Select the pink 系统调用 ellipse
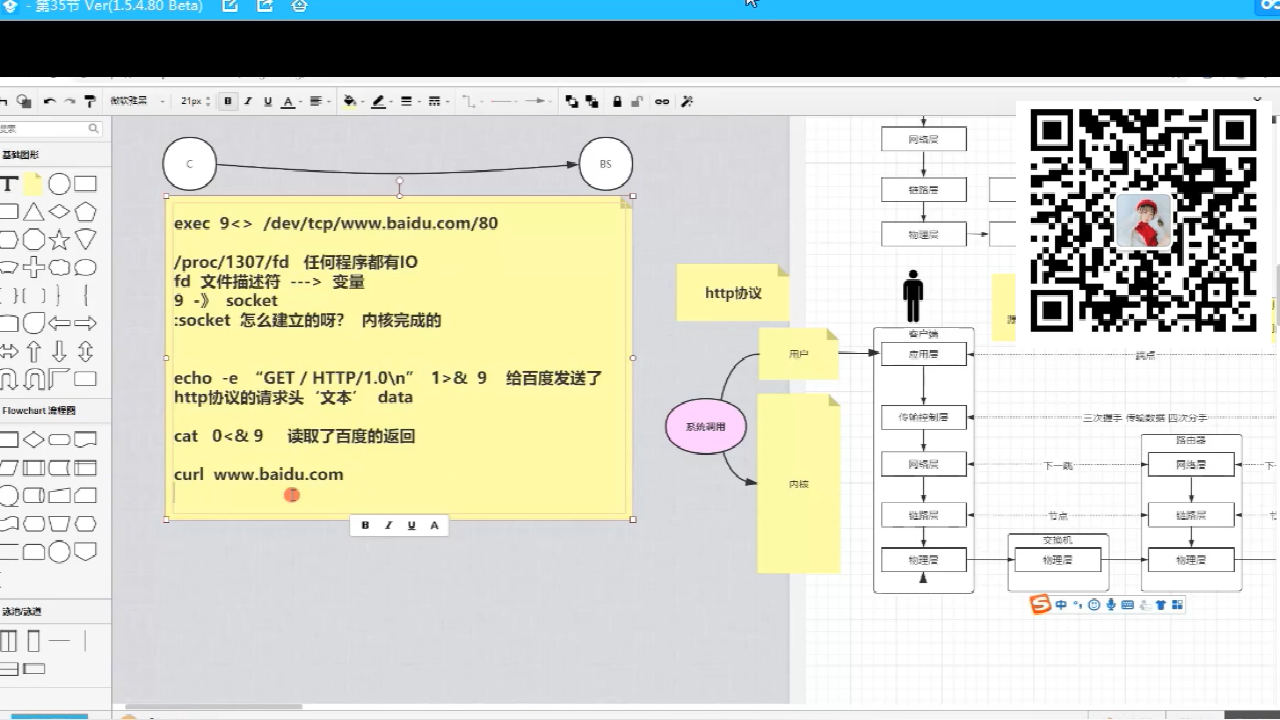The image size is (1280, 720). point(706,426)
